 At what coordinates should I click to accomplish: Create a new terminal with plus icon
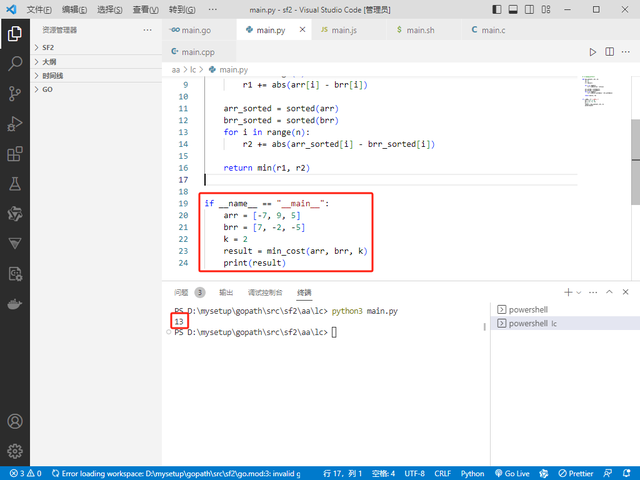click(x=568, y=292)
